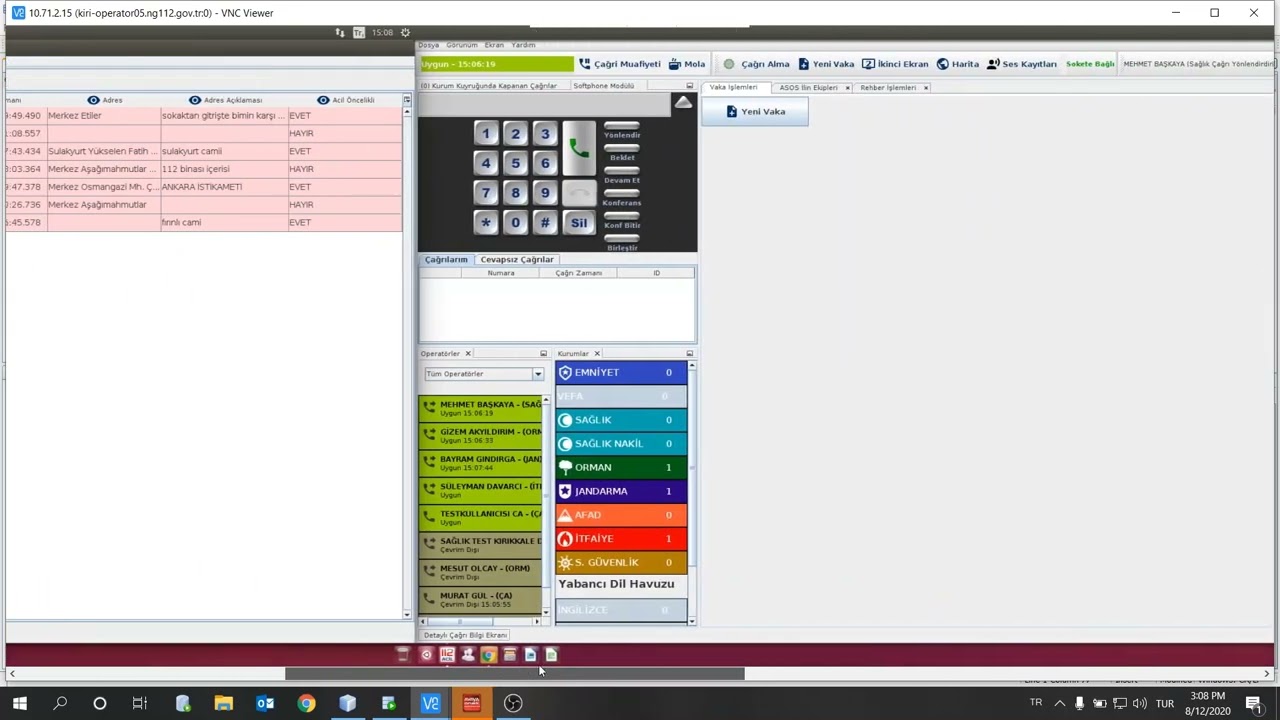Click remote 112 application icon in dock

point(447,655)
